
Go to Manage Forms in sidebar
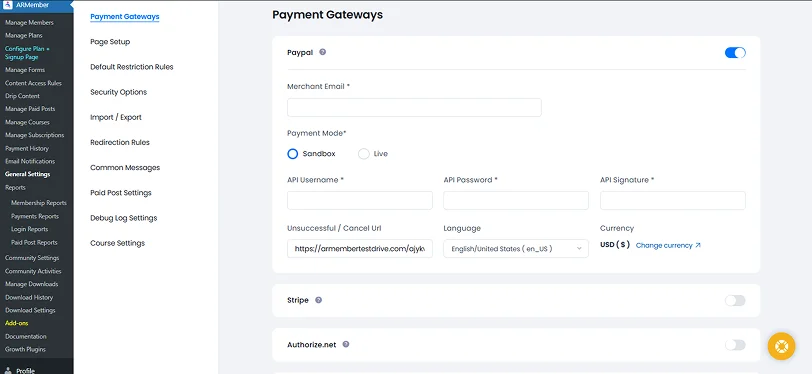pos(25,70)
